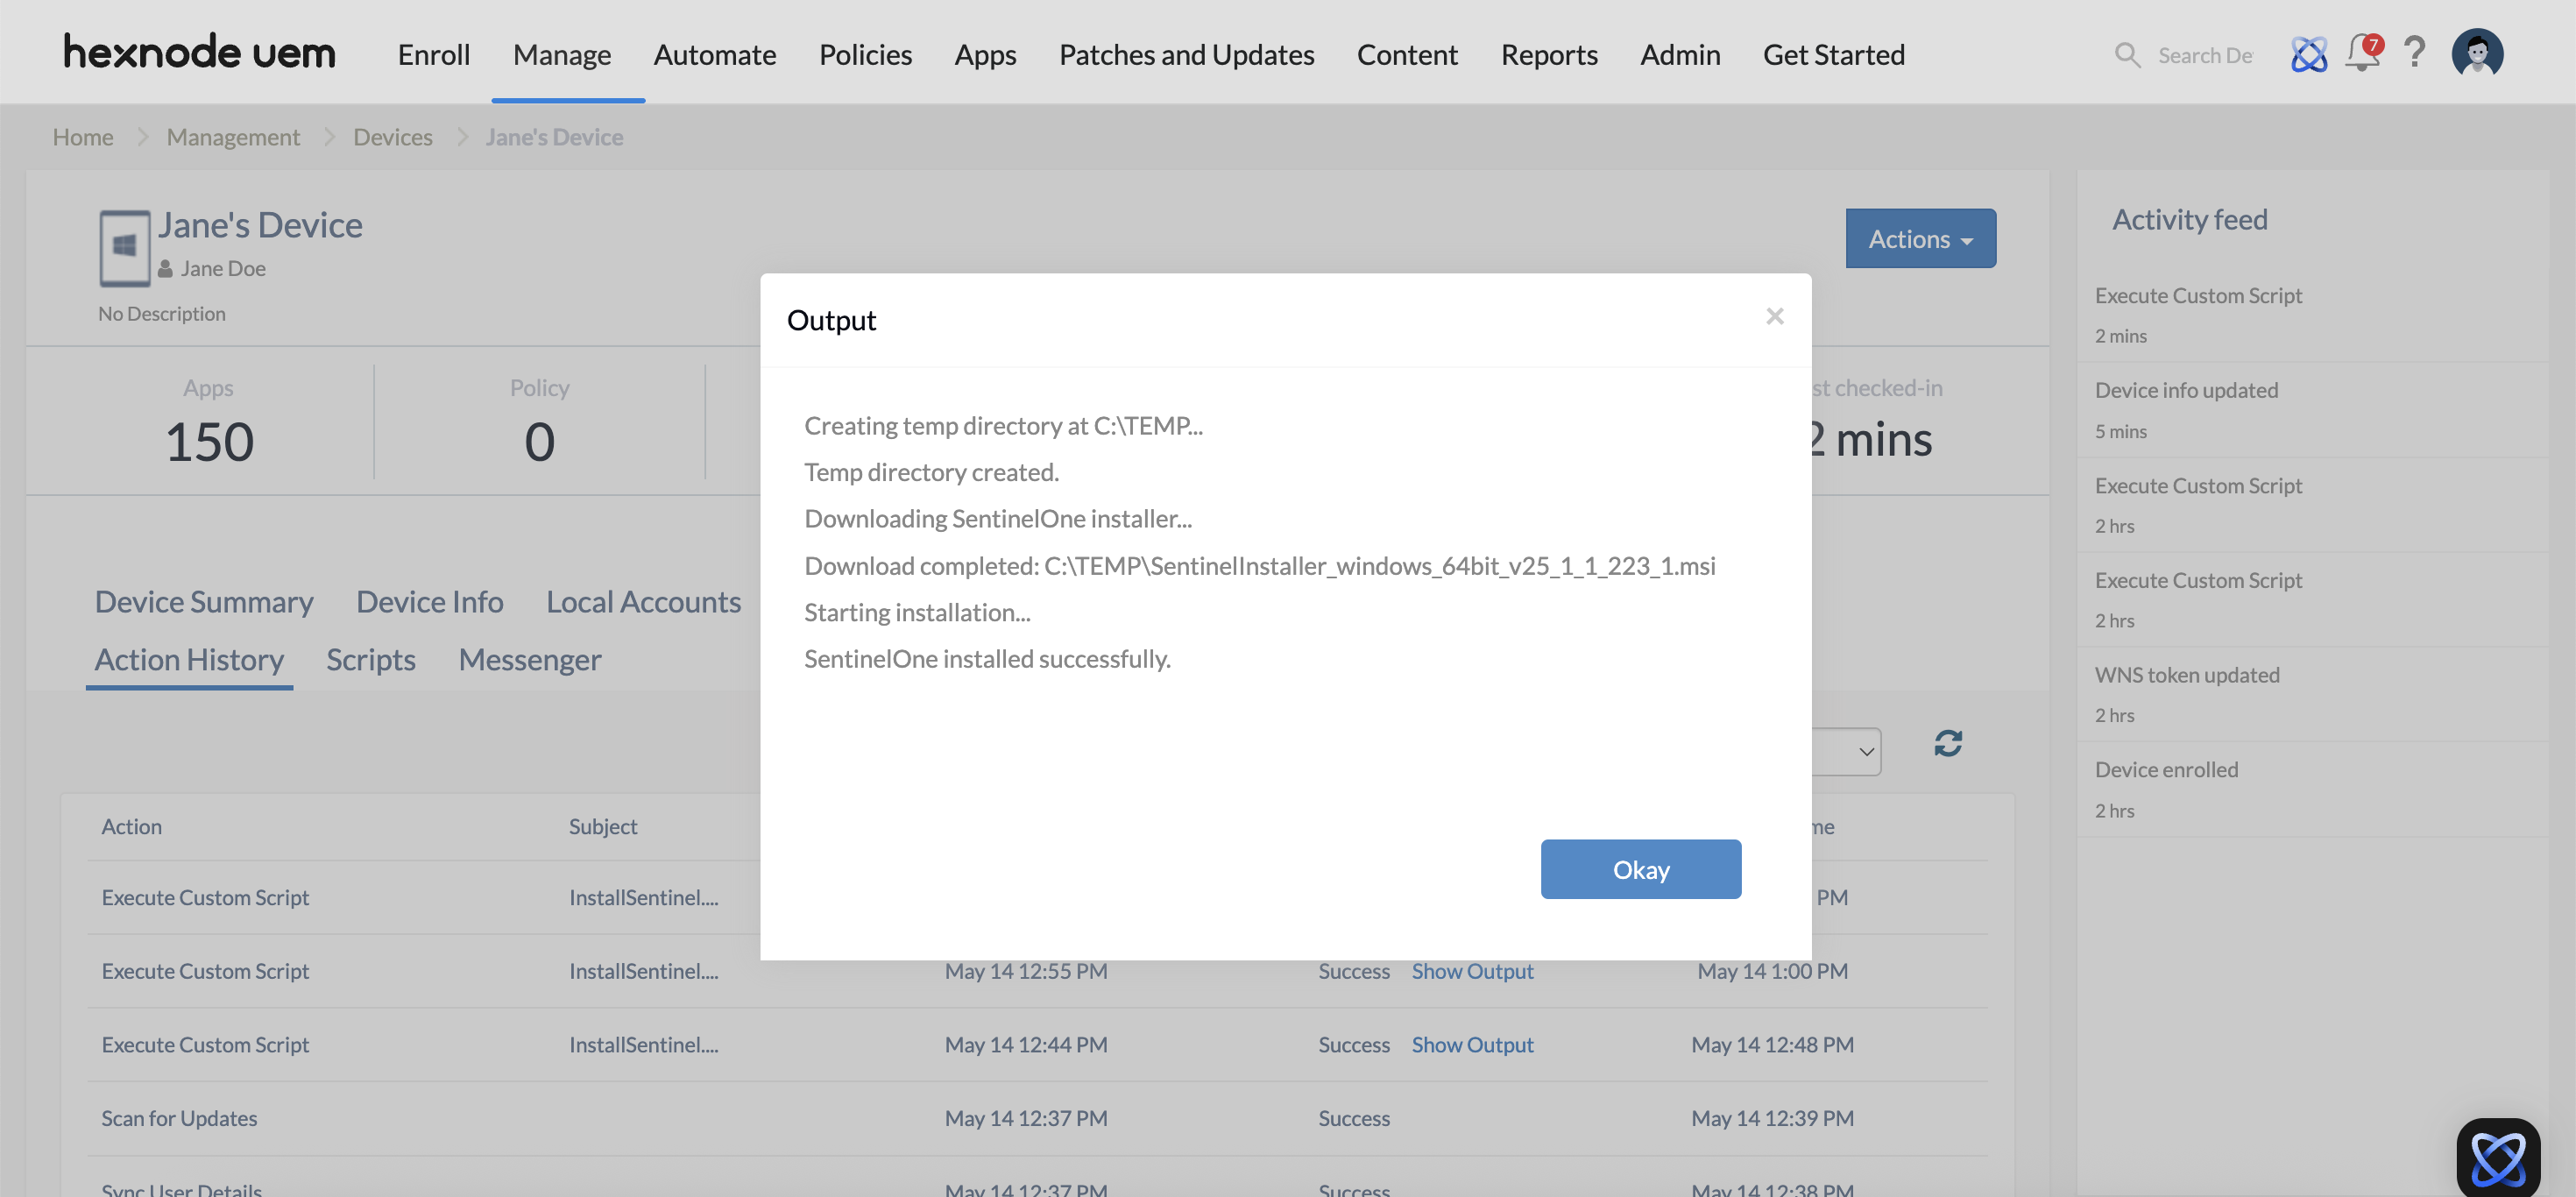Select the Action History tab
Image resolution: width=2576 pixels, height=1197 pixels.
click(x=189, y=659)
